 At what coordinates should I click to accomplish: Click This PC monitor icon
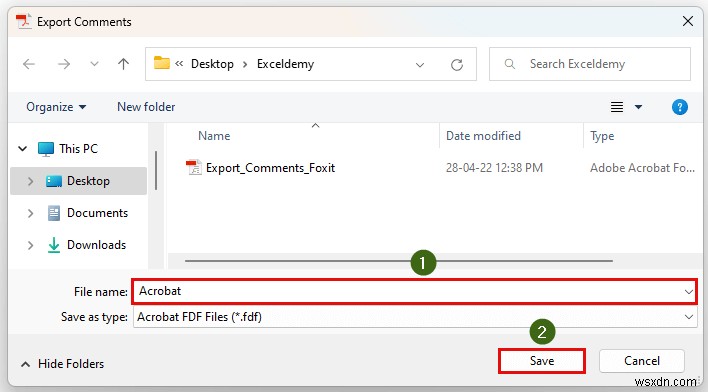pyautogui.click(x=46, y=149)
